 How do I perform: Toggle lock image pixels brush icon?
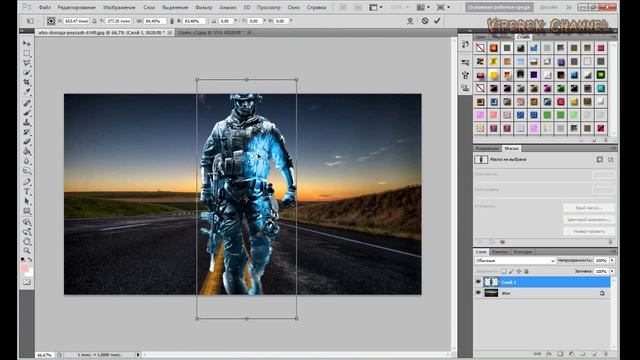[511, 271]
